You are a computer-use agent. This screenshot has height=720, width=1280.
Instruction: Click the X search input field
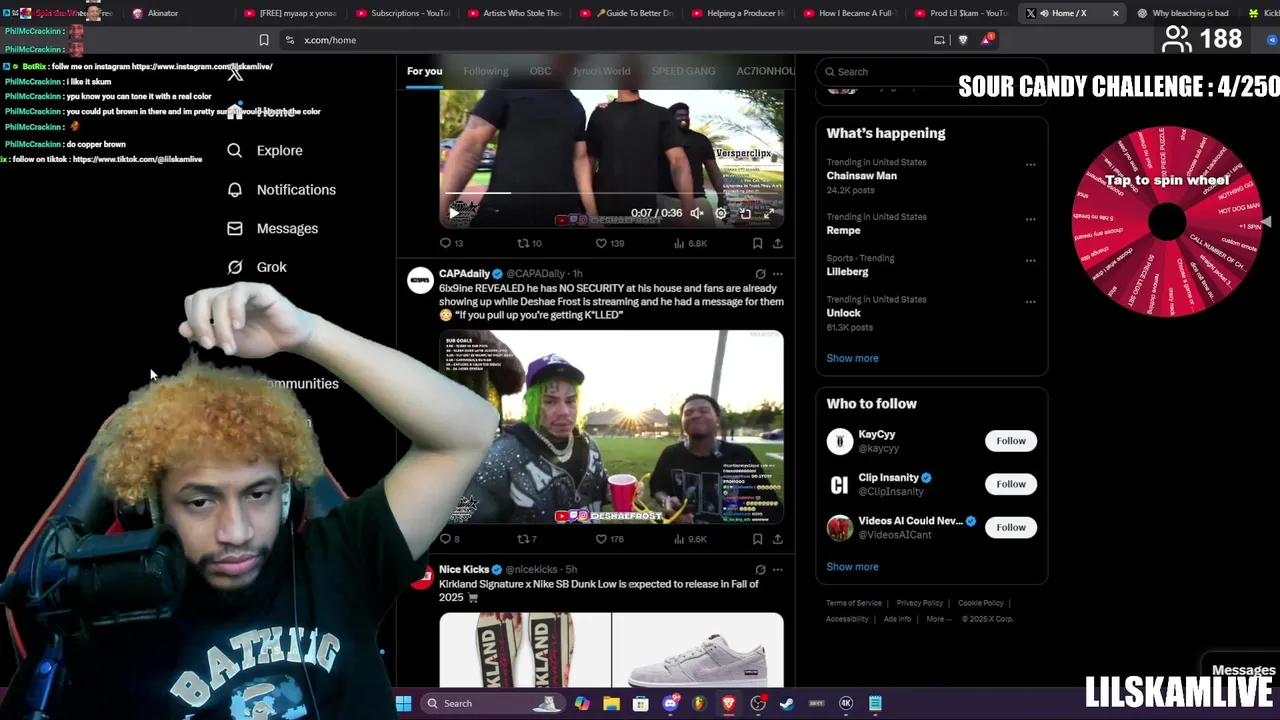click(930, 72)
